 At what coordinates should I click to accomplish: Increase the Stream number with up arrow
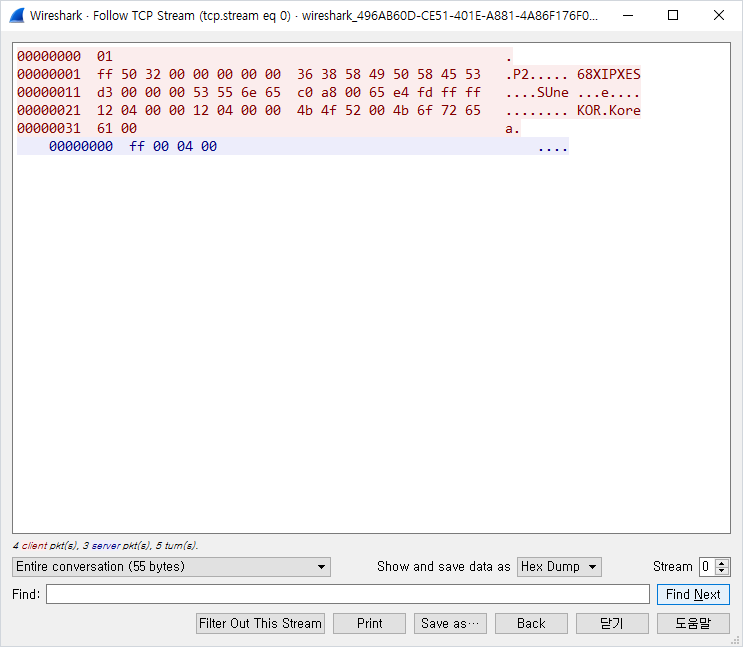[x=722, y=563]
